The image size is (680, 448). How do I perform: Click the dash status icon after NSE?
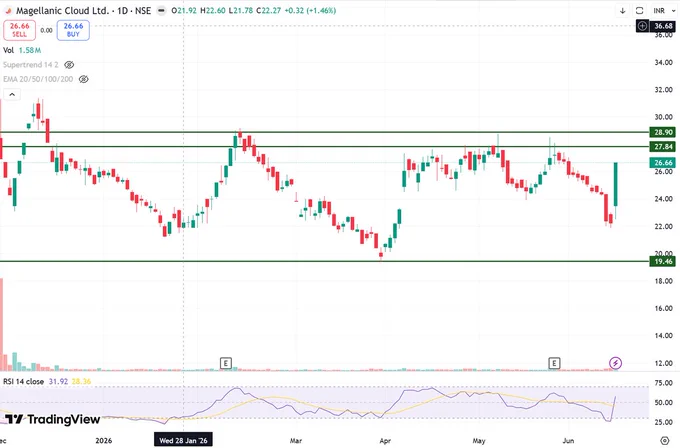[161, 10]
